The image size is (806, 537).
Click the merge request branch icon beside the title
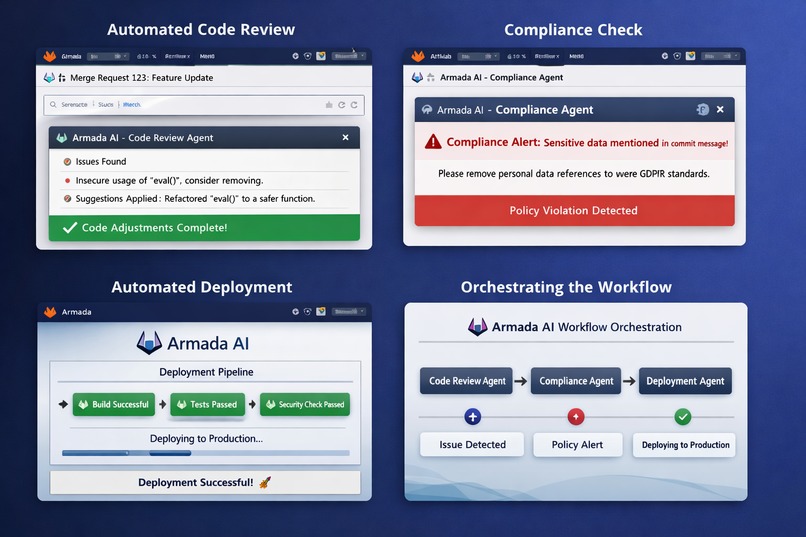62,78
